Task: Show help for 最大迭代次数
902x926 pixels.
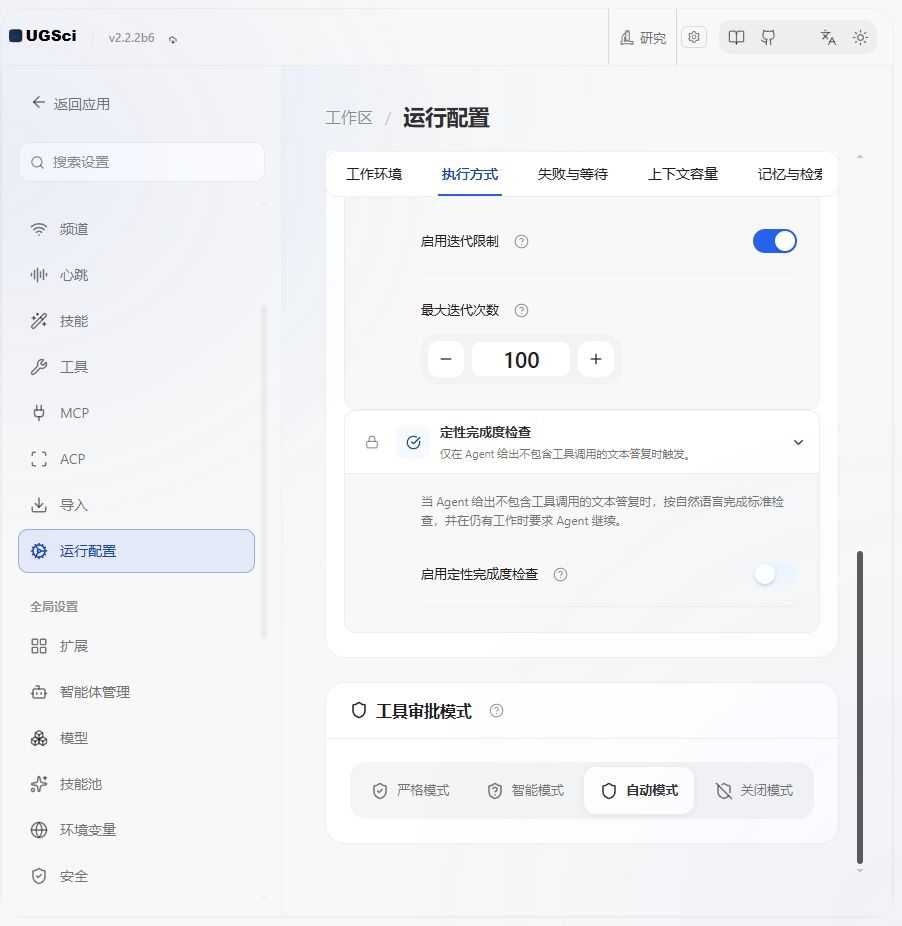Action: (521, 311)
